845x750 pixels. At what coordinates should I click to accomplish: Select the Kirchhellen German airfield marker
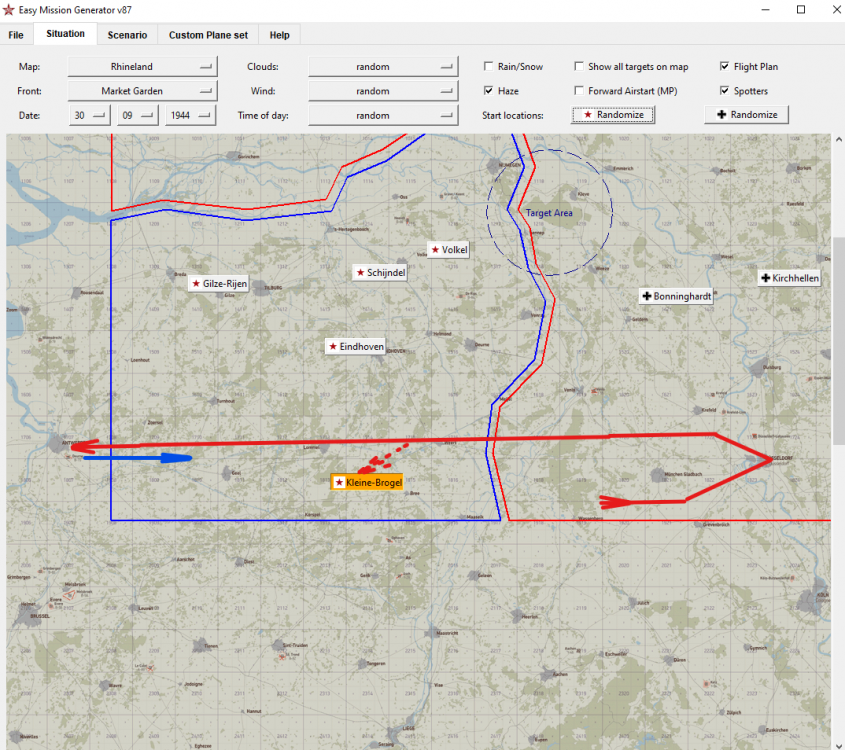789,278
